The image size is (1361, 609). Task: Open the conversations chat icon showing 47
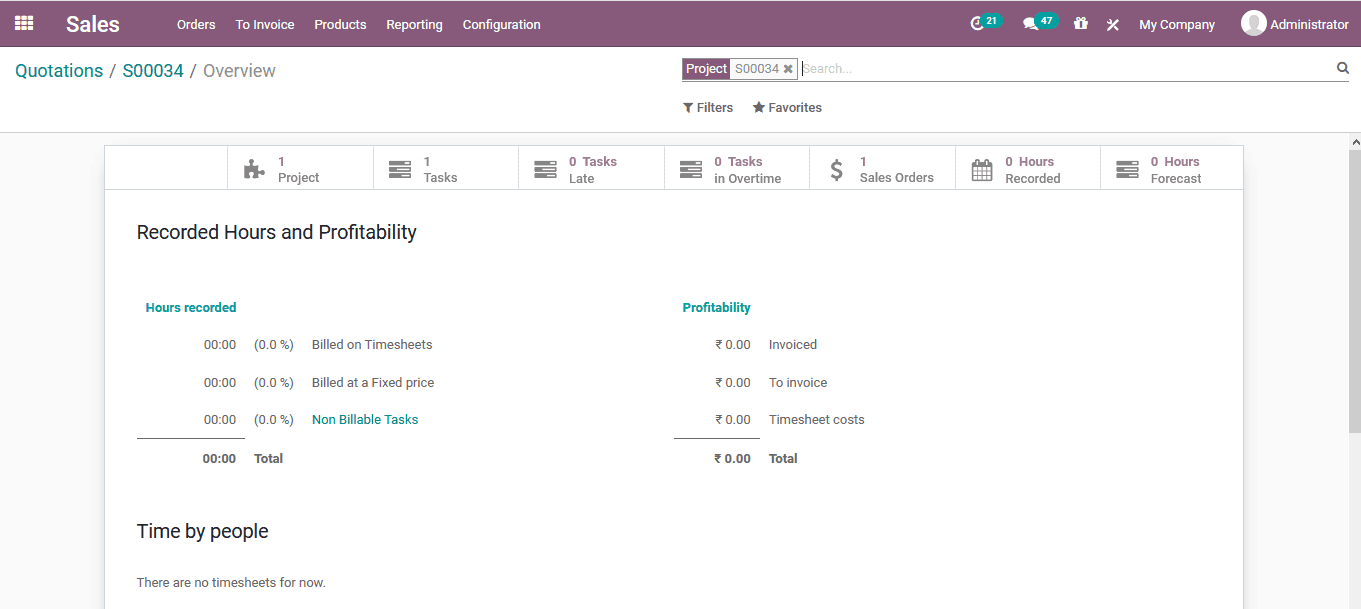pos(1030,24)
